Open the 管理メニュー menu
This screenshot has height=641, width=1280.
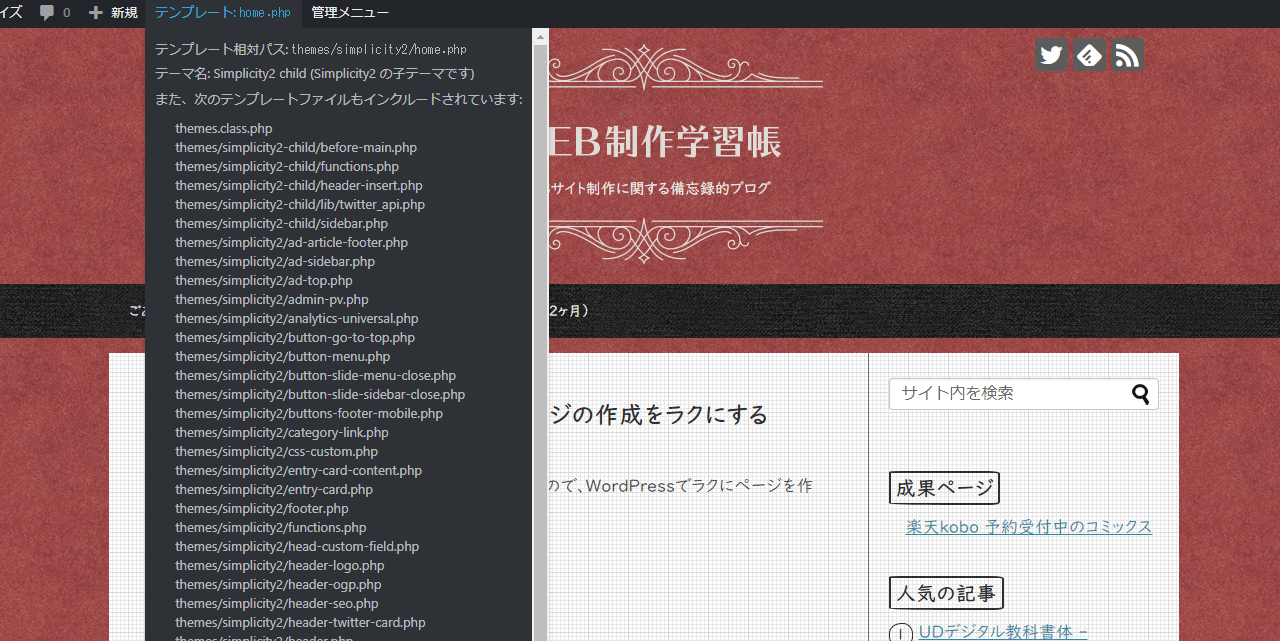tap(350, 13)
